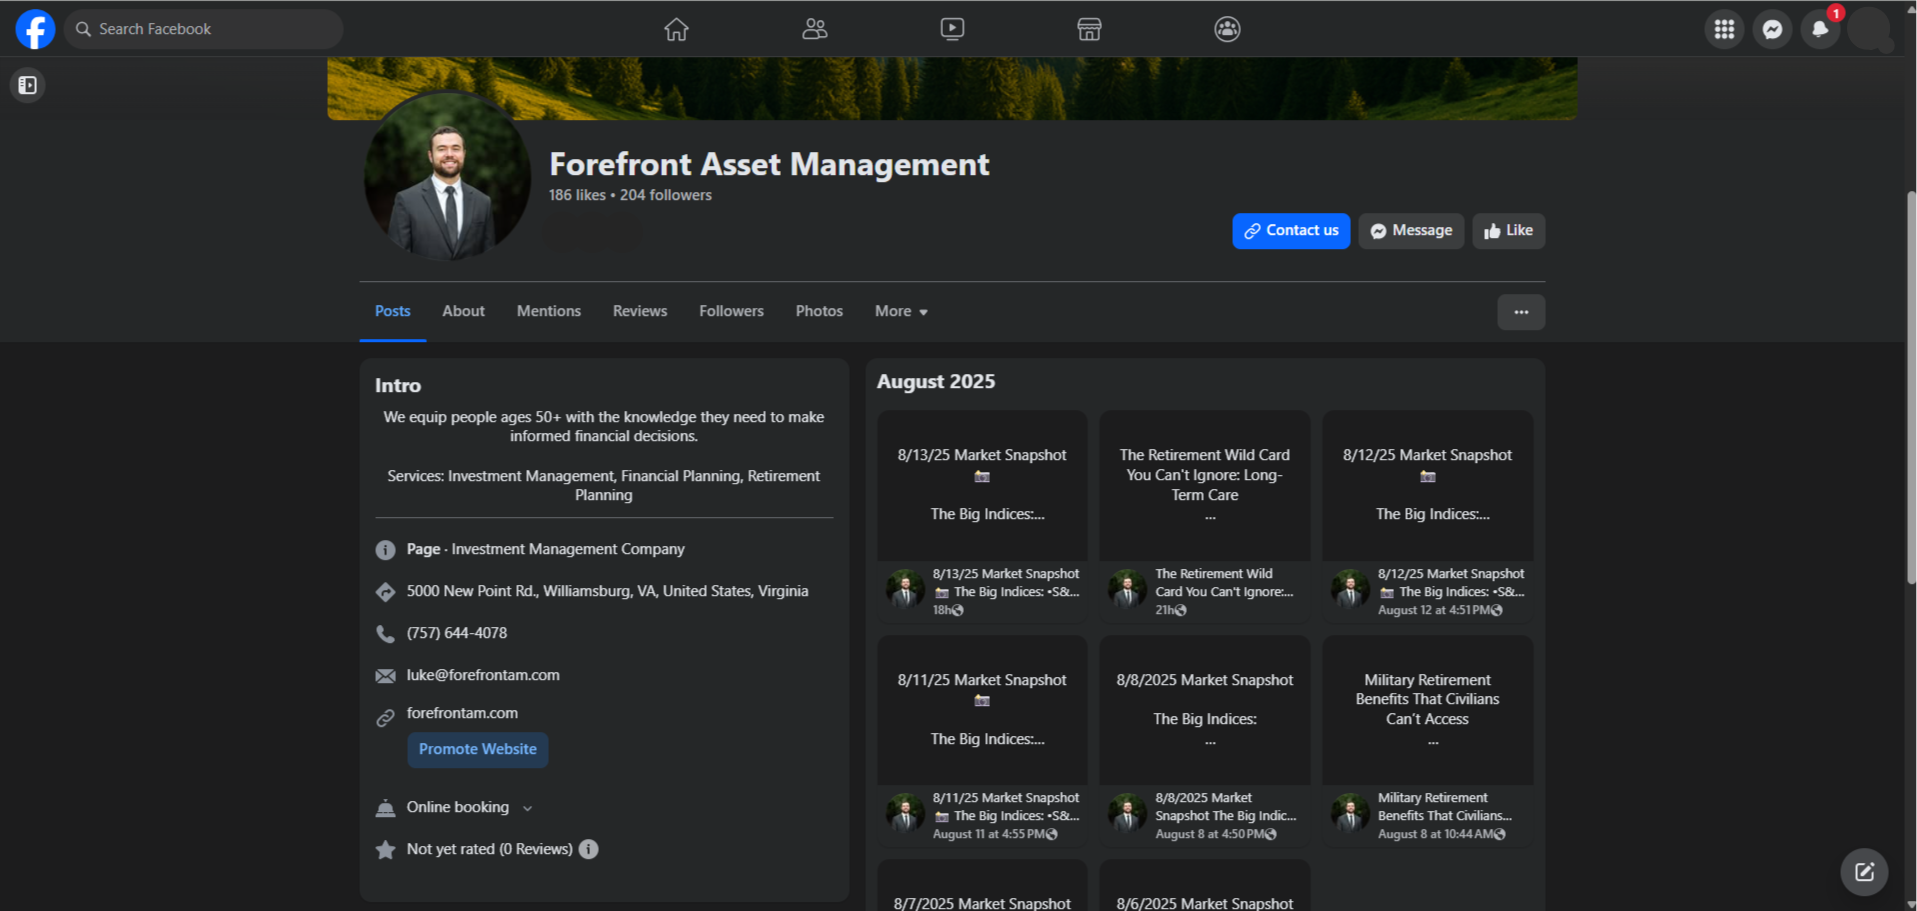
Task: Click the forest cover photo
Action: coord(952,88)
